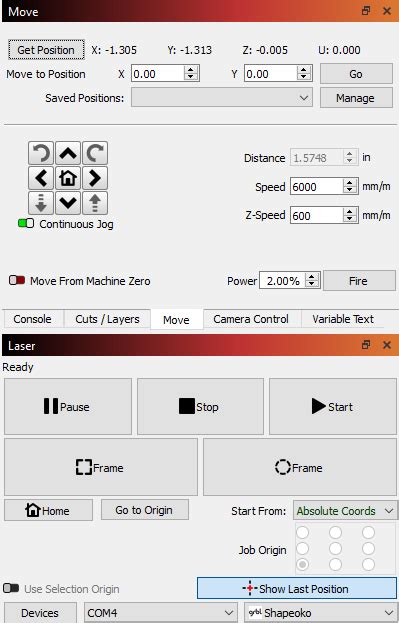Select the top-right Job Origin radio button
Image resolution: width=399 pixels, height=623 pixels.
click(368, 532)
